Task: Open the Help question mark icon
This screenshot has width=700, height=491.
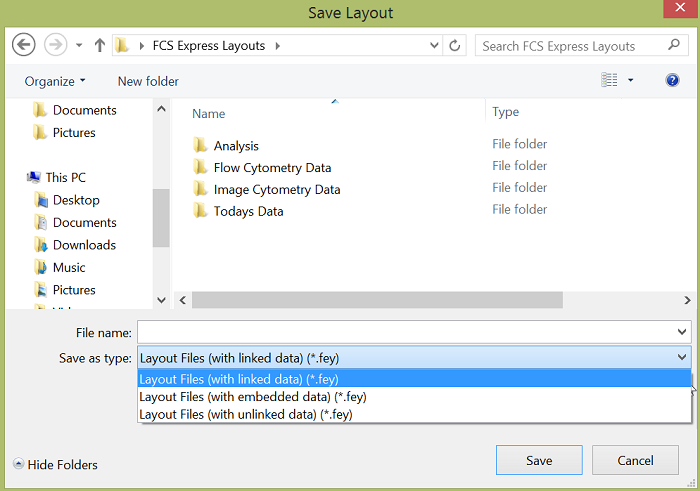Action: click(672, 80)
